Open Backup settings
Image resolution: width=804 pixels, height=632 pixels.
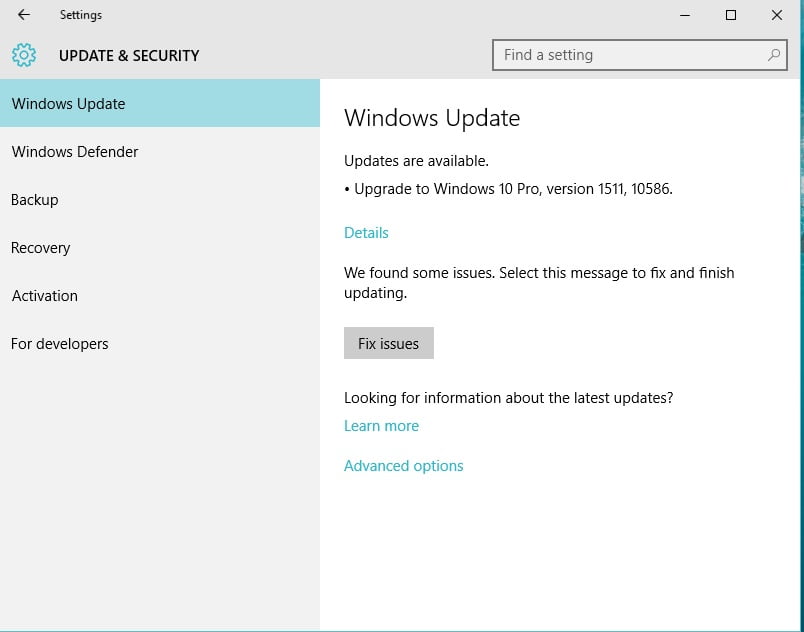tap(34, 199)
